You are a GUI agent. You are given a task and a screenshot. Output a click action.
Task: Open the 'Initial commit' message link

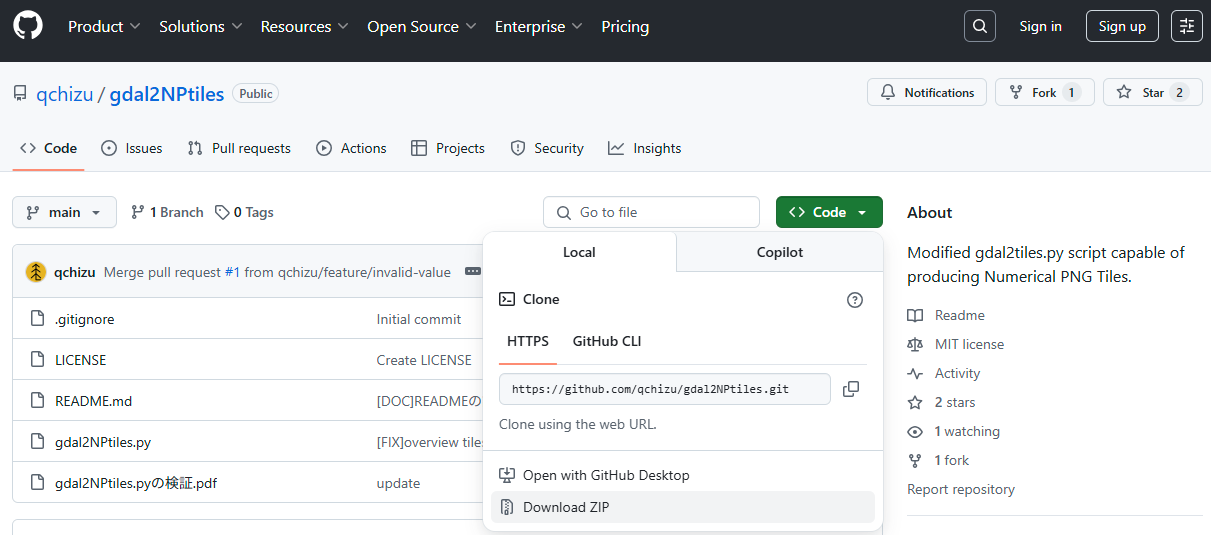(x=419, y=319)
